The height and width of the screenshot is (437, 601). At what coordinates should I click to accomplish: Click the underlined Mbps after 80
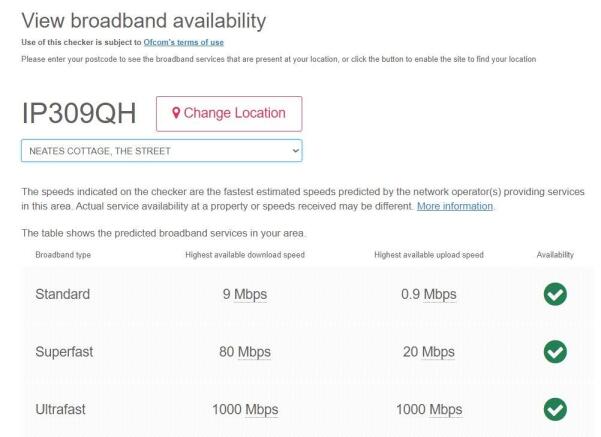(x=254, y=352)
